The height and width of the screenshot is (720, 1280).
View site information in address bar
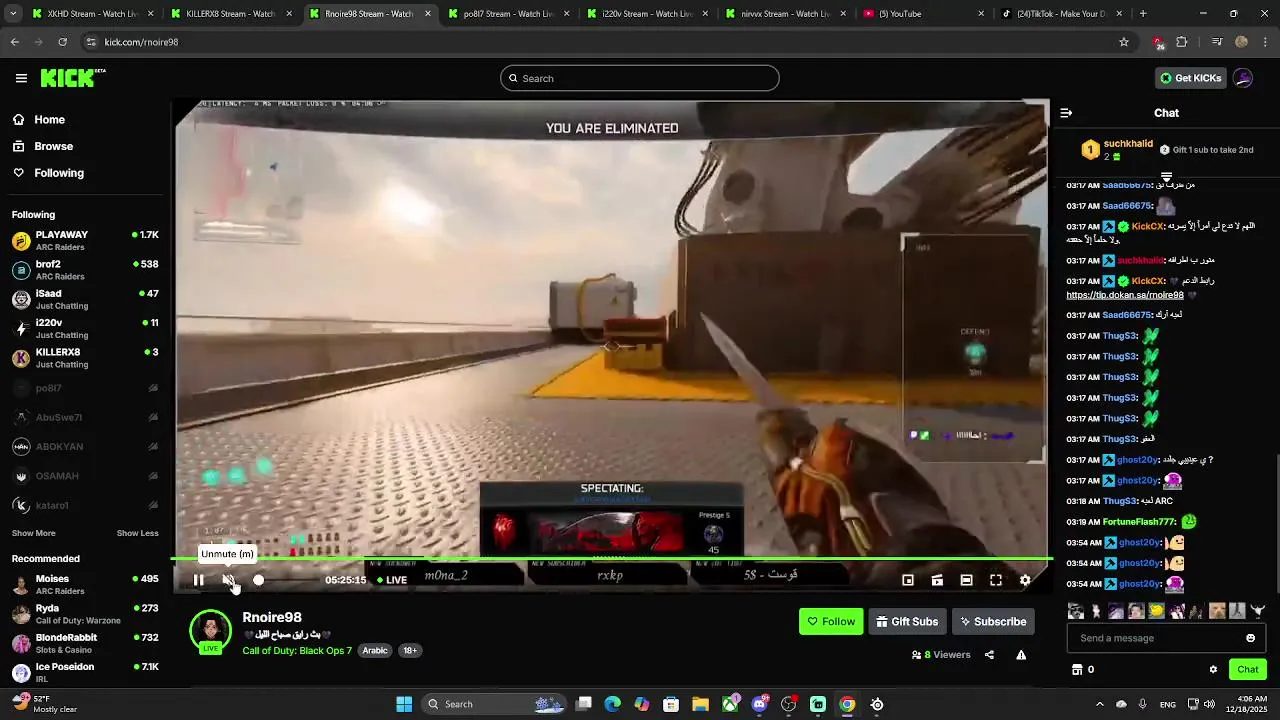91,42
